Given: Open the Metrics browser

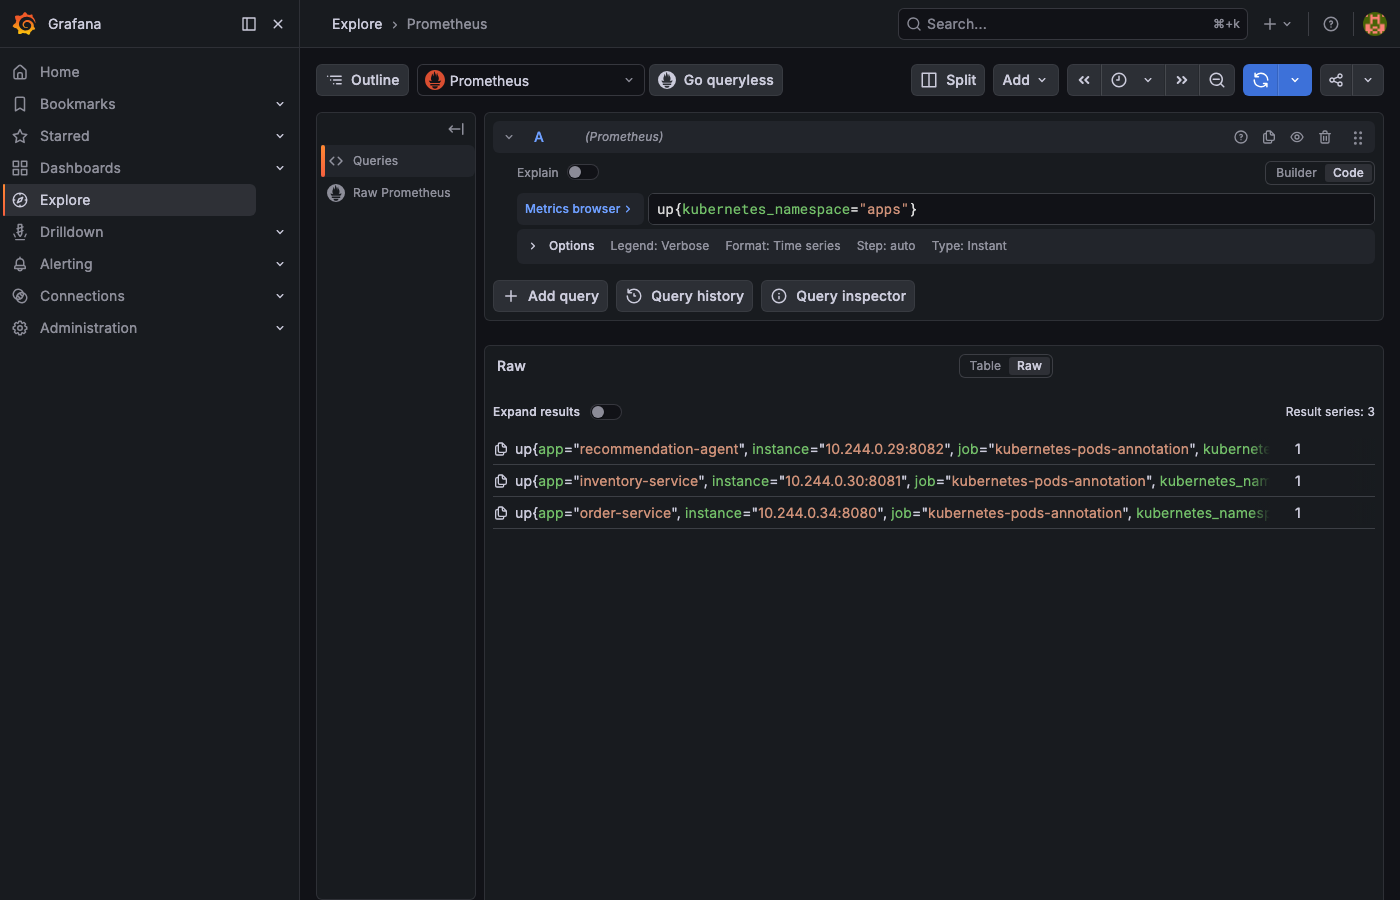Looking at the screenshot, I should pyautogui.click(x=579, y=209).
